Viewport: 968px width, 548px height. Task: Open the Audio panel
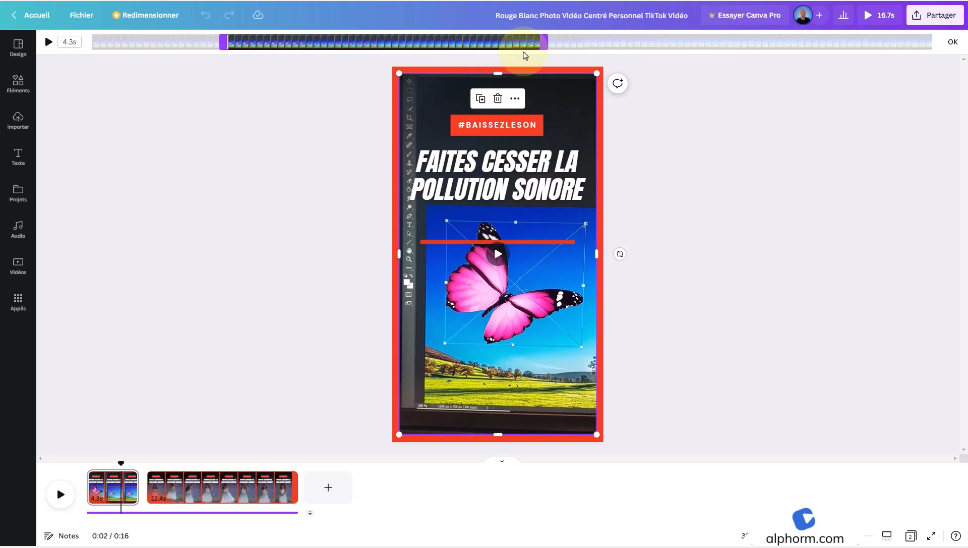(18, 229)
